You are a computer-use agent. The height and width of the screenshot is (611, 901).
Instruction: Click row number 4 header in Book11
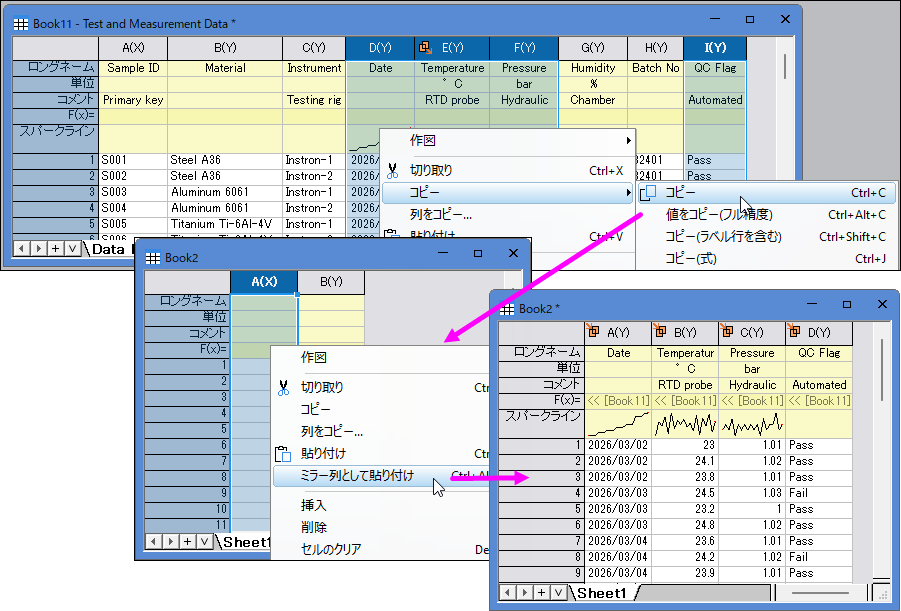[56, 208]
